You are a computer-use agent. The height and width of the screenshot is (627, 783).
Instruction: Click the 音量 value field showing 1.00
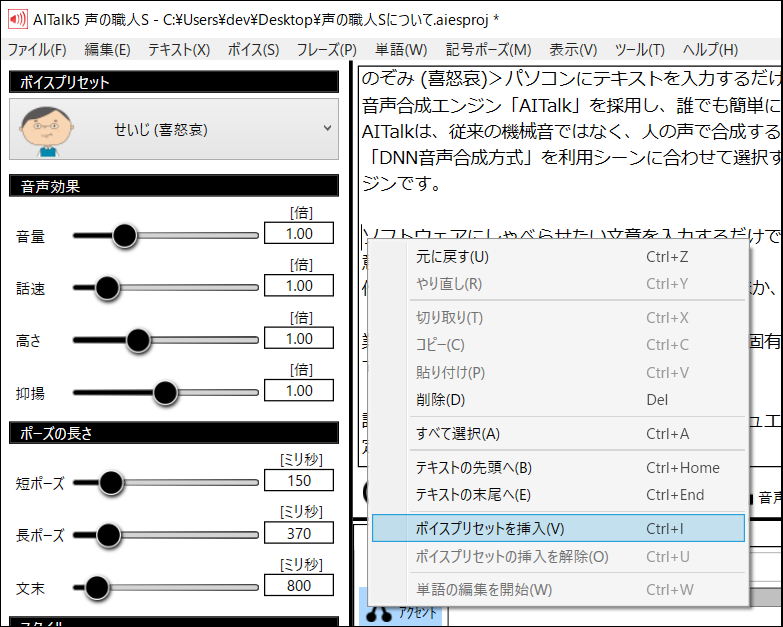299,233
